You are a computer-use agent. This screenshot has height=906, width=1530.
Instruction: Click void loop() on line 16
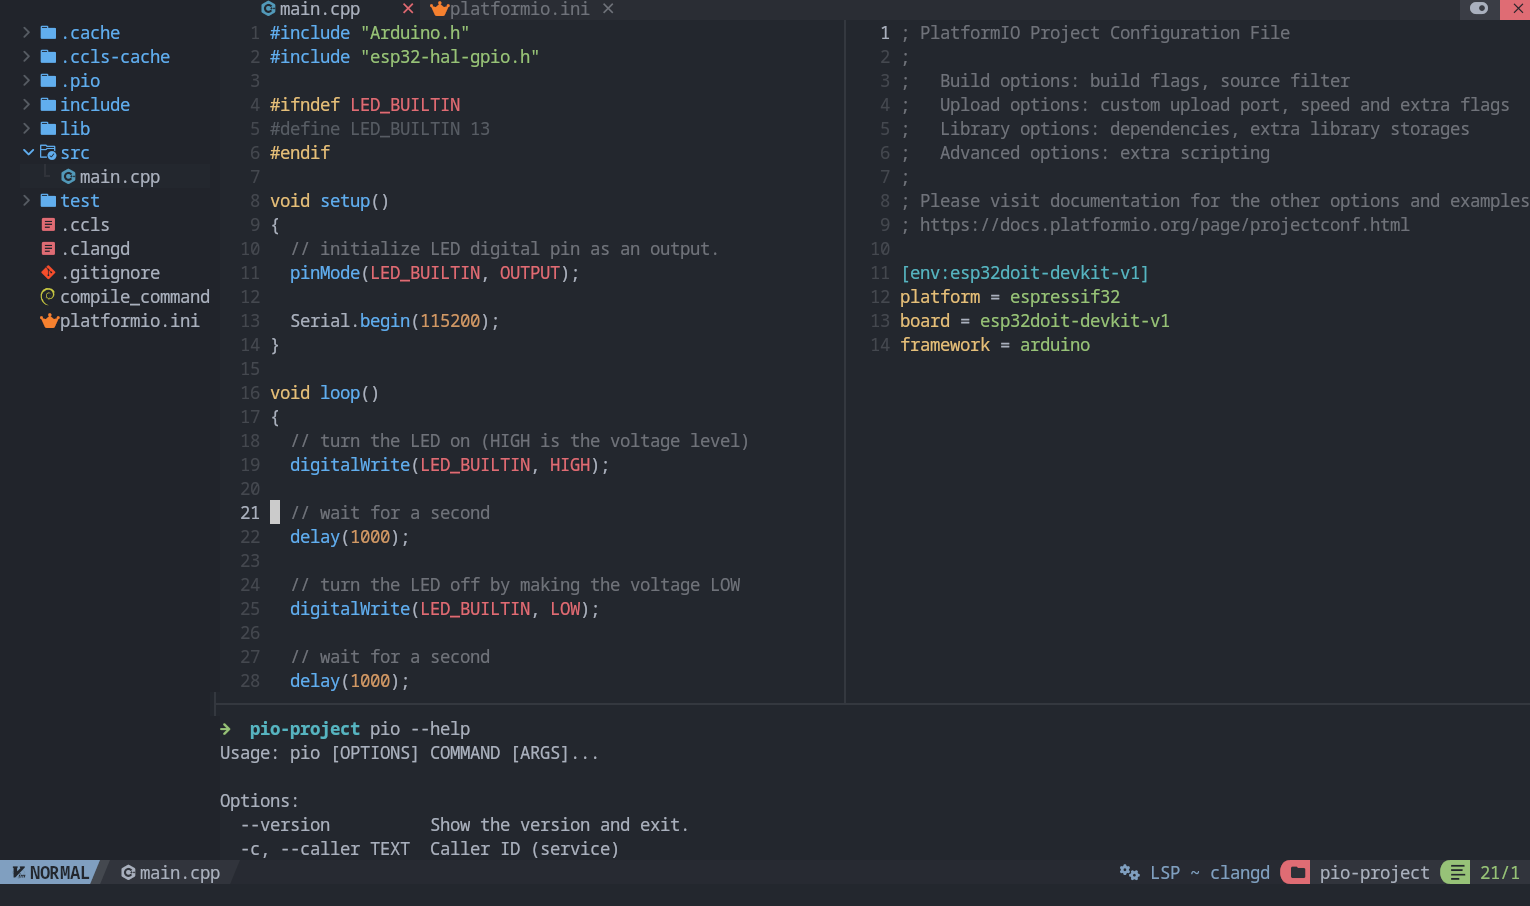325,393
